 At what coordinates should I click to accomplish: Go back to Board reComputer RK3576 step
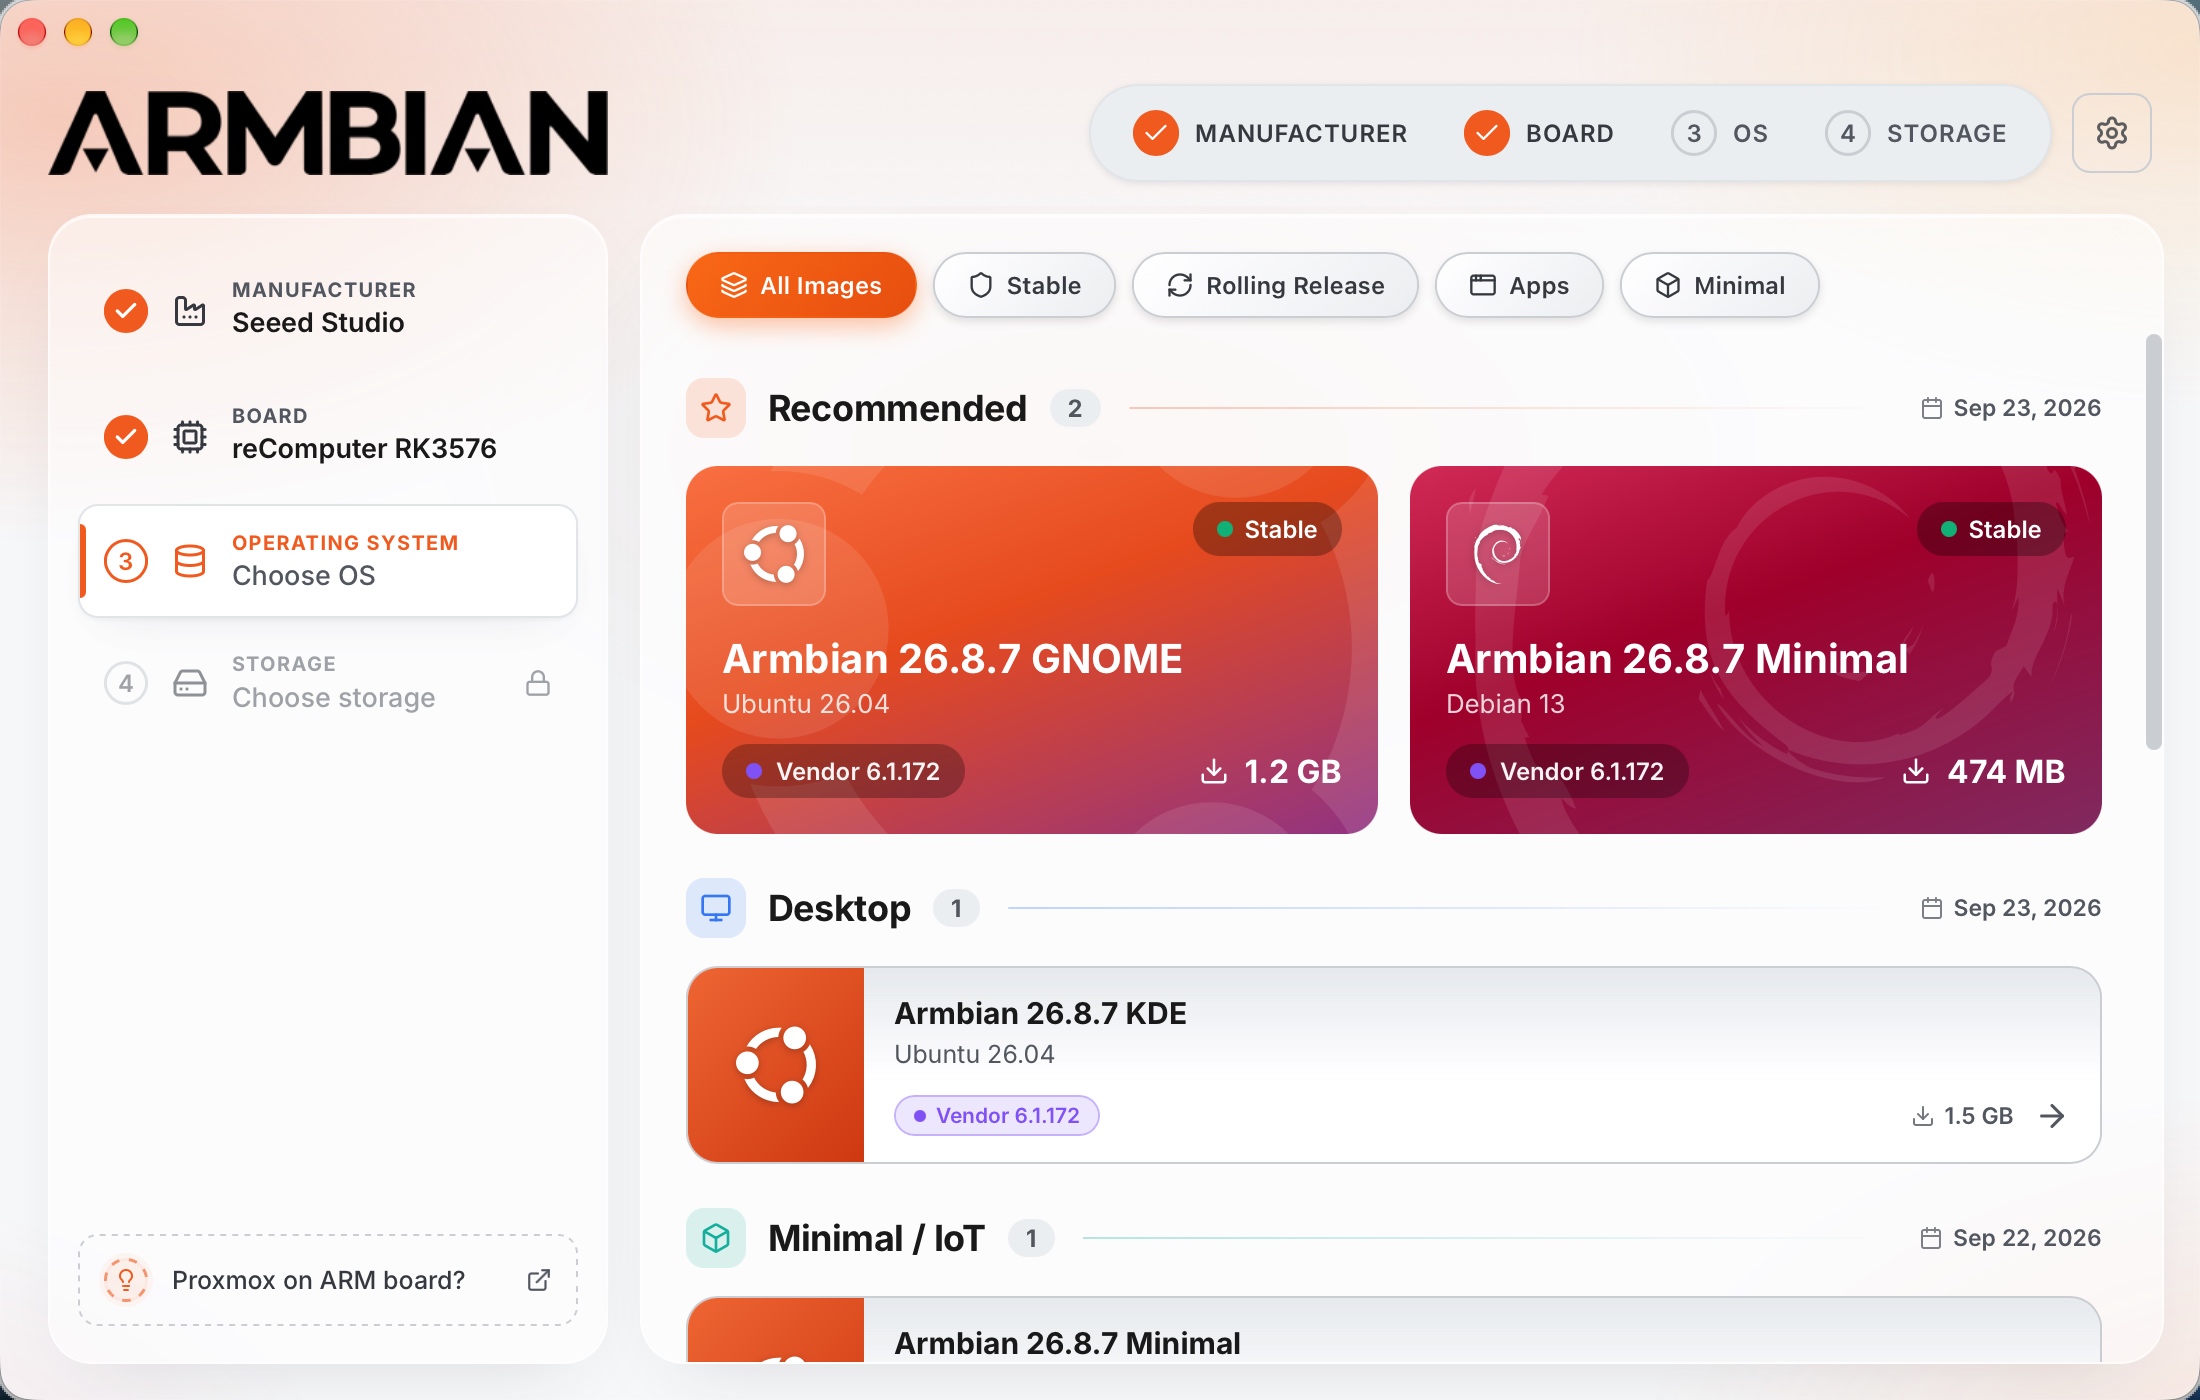click(328, 435)
